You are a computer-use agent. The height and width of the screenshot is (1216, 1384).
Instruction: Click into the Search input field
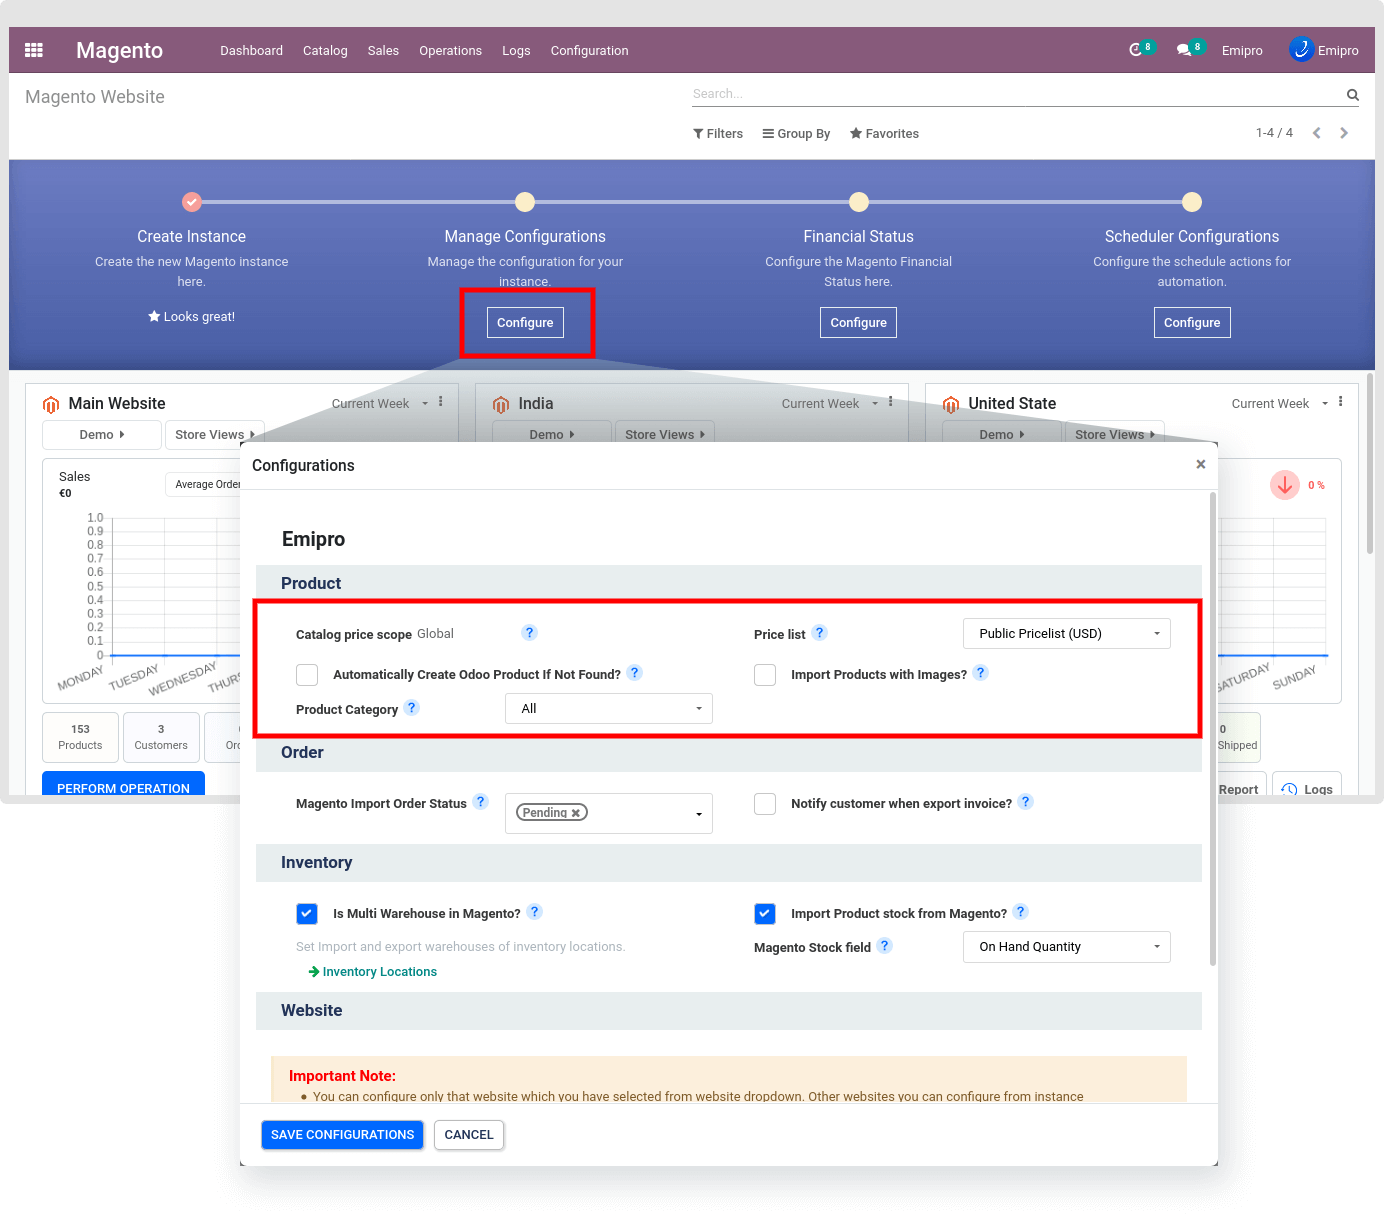1017,94
